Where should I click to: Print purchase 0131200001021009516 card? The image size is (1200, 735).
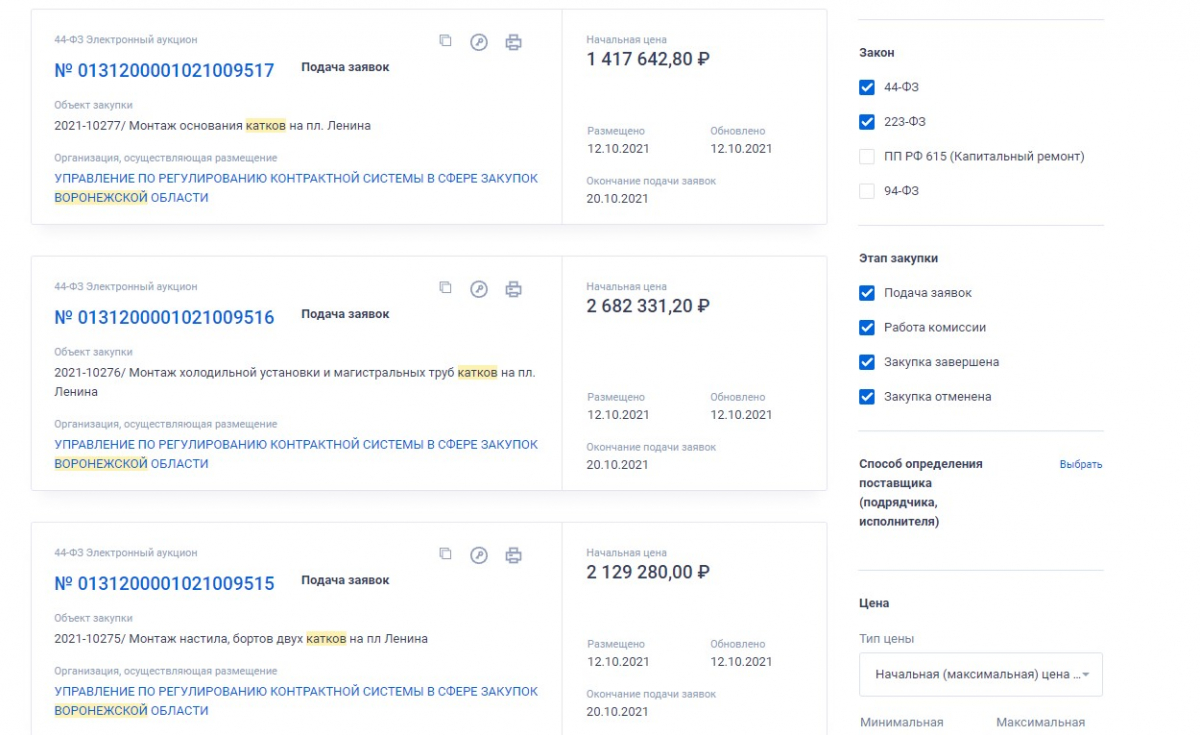click(513, 289)
